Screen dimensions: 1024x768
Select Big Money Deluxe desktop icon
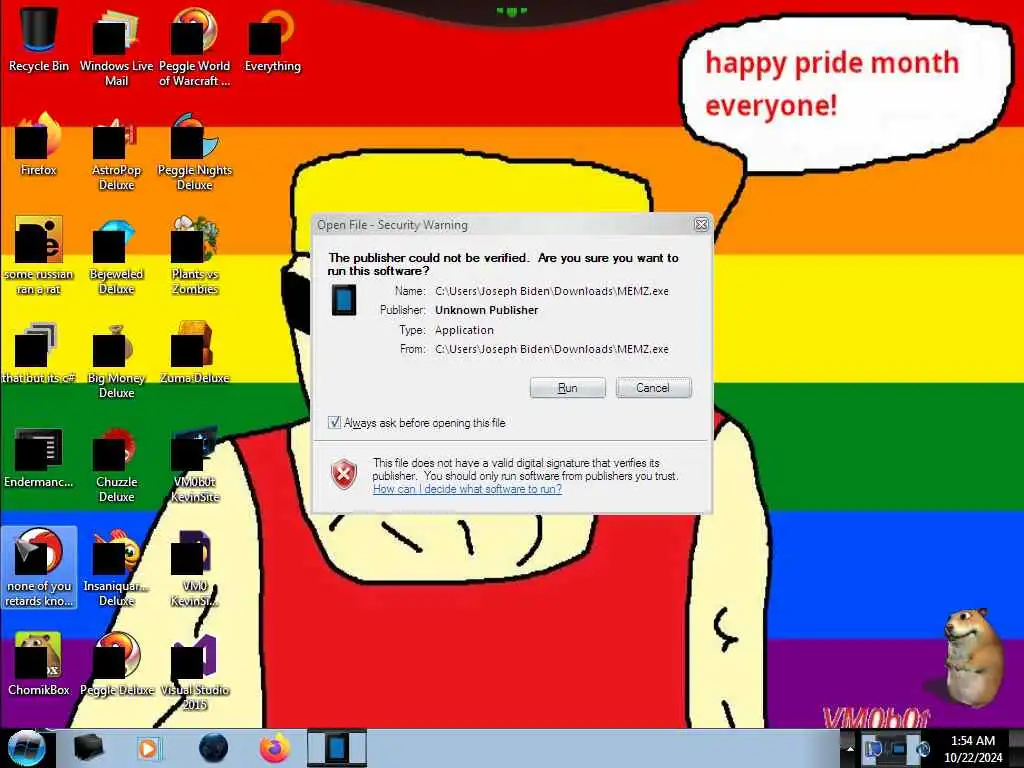point(116,359)
